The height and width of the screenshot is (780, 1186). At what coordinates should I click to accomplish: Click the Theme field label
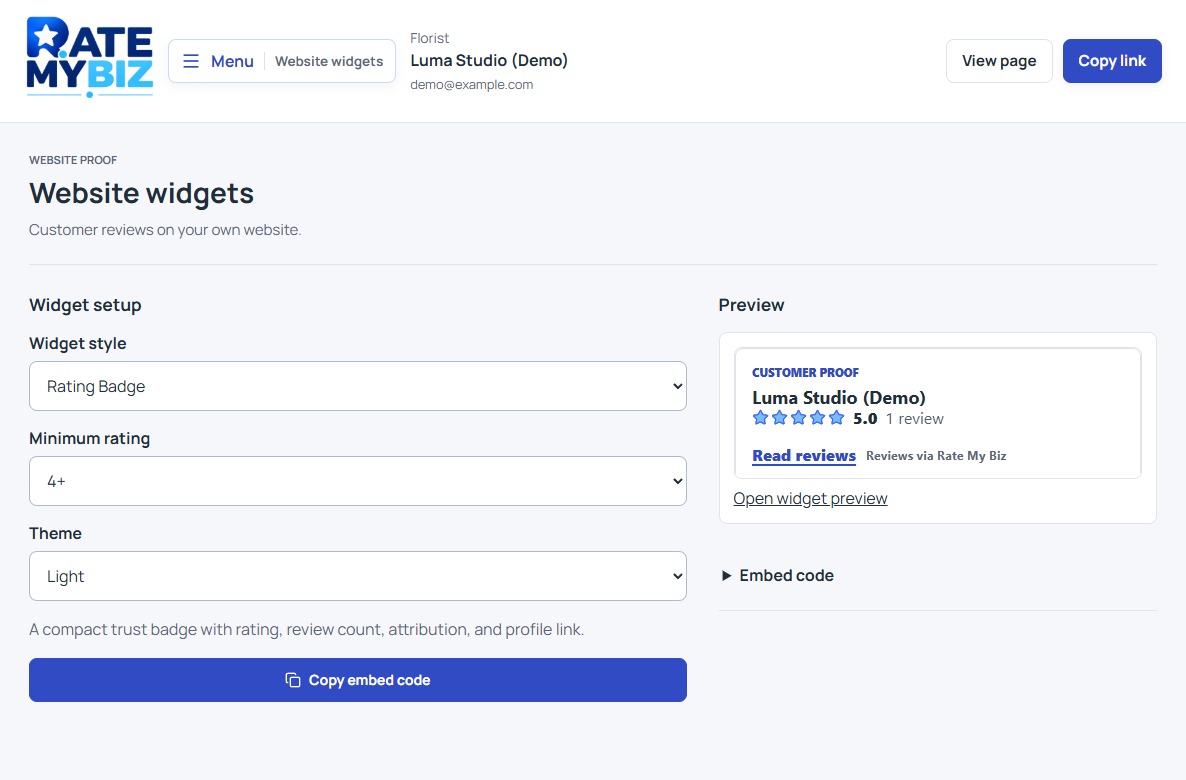pyautogui.click(x=55, y=533)
